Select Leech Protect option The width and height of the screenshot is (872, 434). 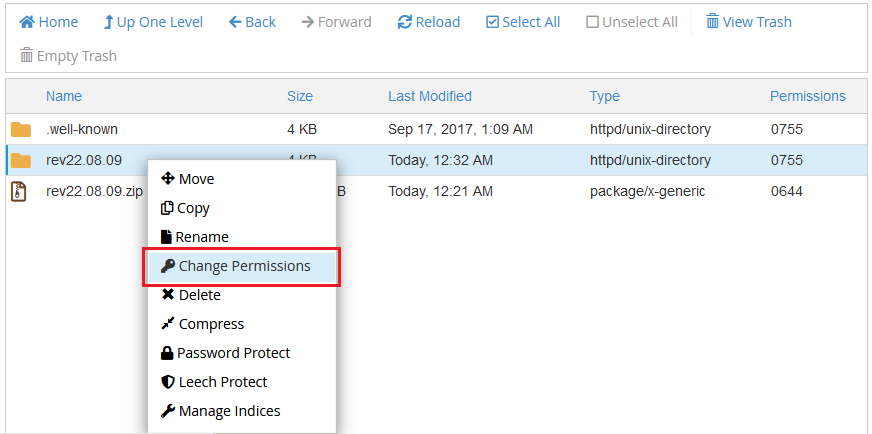coord(214,382)
